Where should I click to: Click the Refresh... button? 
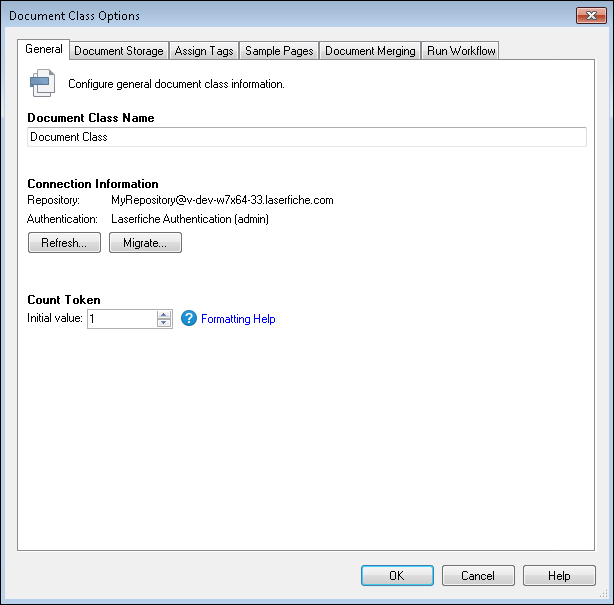click(64, 243)
